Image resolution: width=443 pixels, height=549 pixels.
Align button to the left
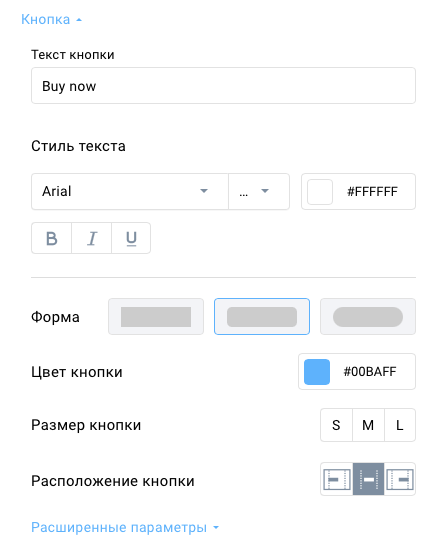[337, 479]
